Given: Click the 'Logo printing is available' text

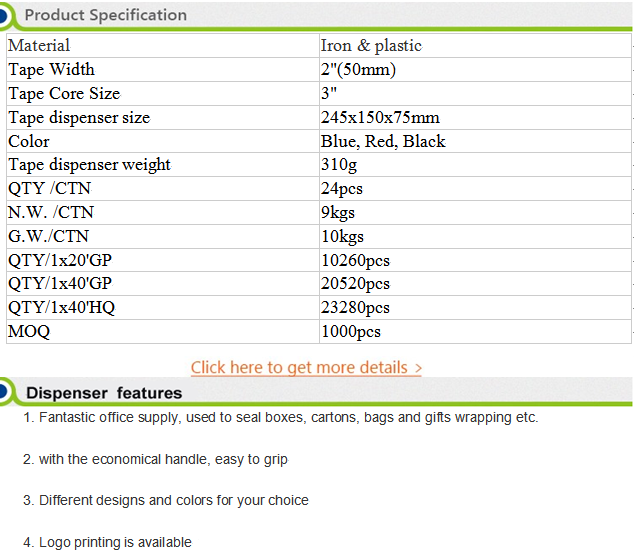Looking at the screenshot, I should 107,542.
